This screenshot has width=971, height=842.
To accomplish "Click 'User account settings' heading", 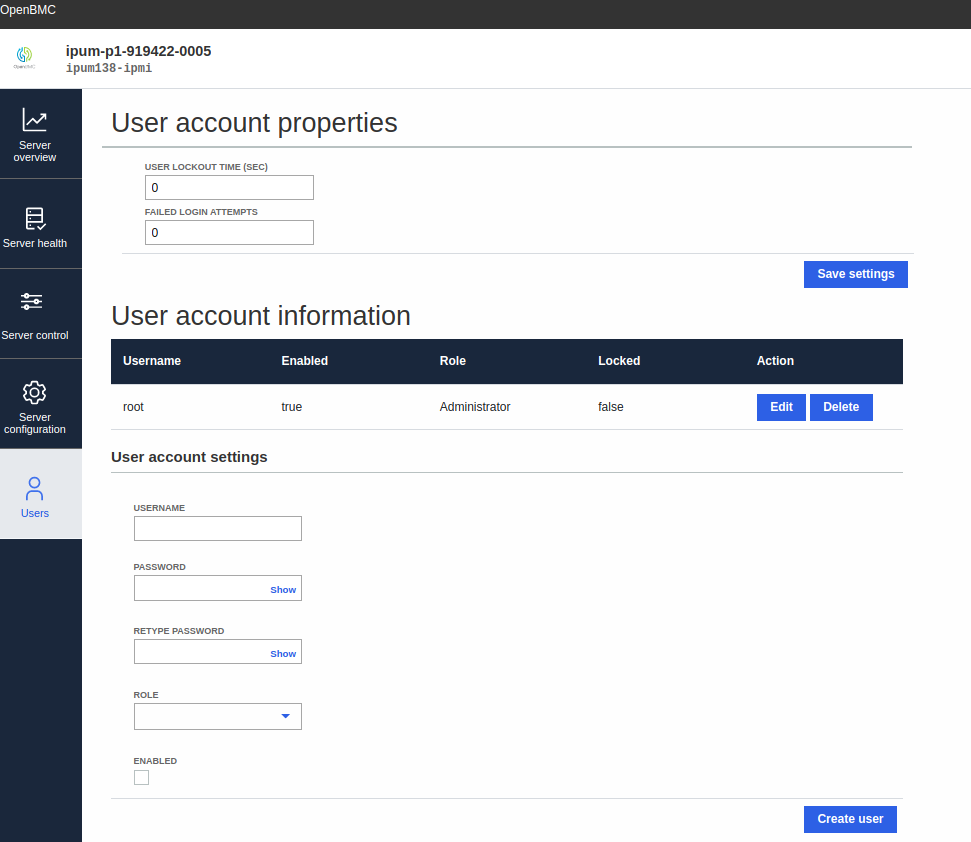I will point(189,457).
